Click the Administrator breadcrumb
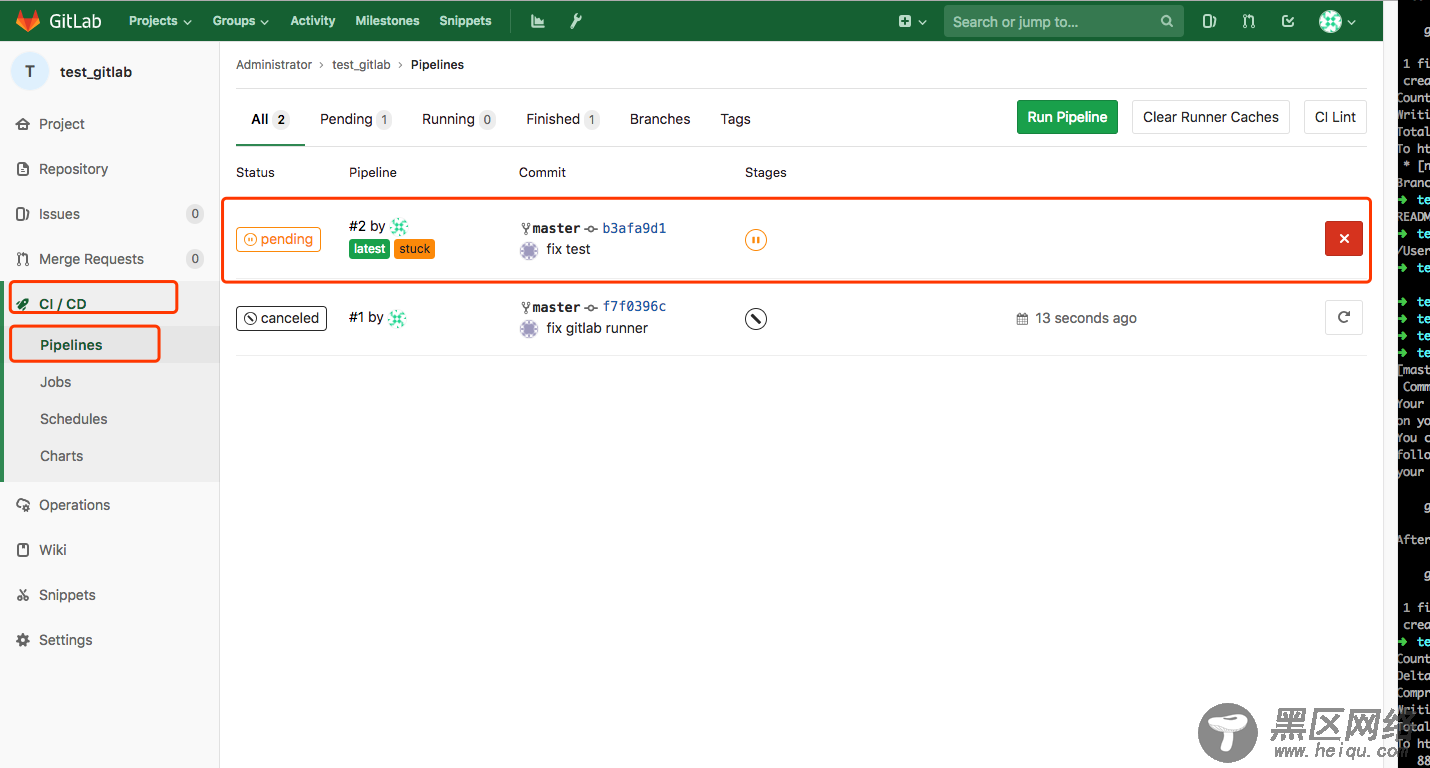Viewport: 1430px width, 768px height. (274, 65)
